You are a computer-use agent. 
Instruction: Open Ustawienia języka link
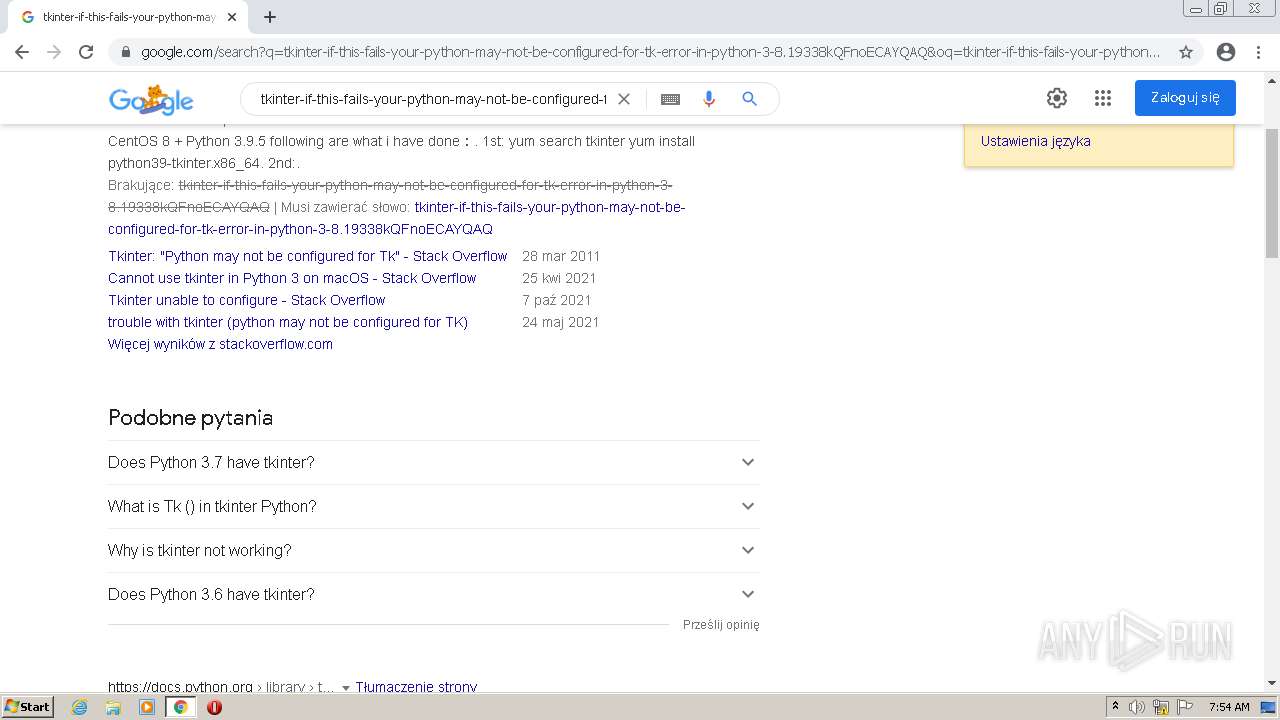(1035, 141)
